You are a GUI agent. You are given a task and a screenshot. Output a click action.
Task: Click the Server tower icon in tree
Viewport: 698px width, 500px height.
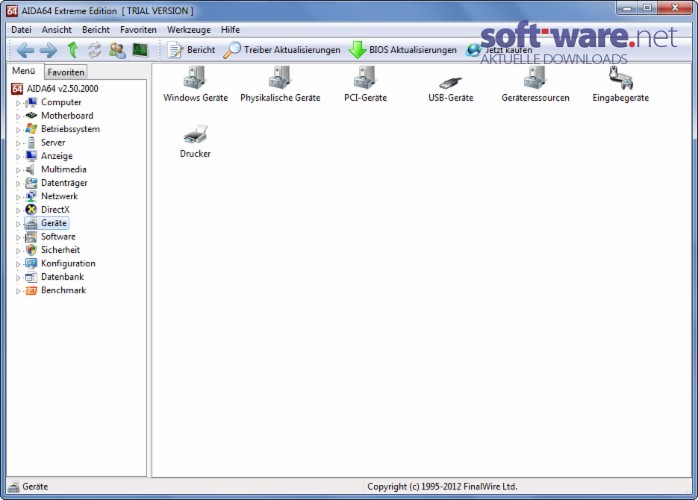coord(31,142)
